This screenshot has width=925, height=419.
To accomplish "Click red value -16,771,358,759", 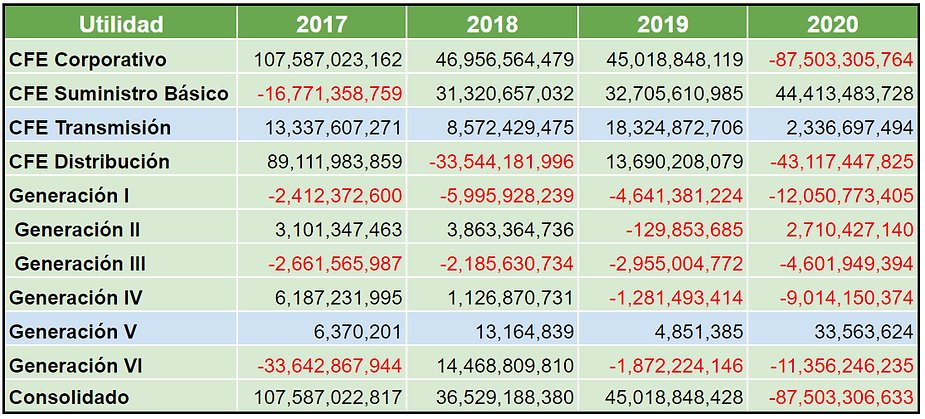I will tap(330, 94).
